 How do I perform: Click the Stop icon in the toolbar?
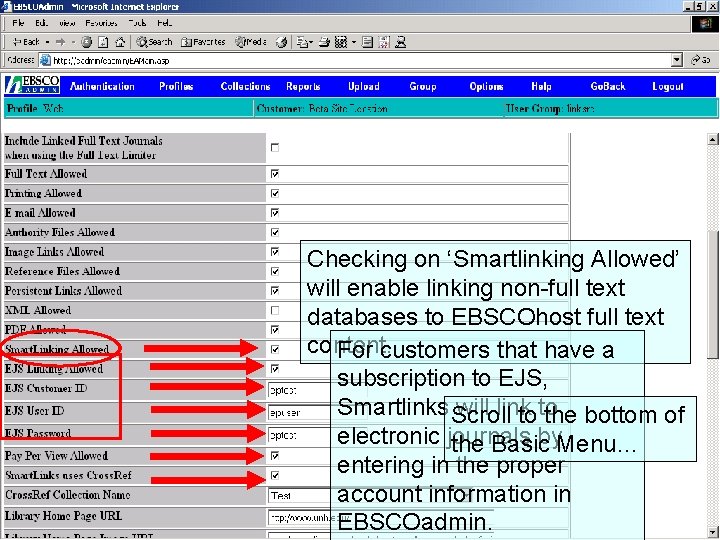click(x=86, y=42)
